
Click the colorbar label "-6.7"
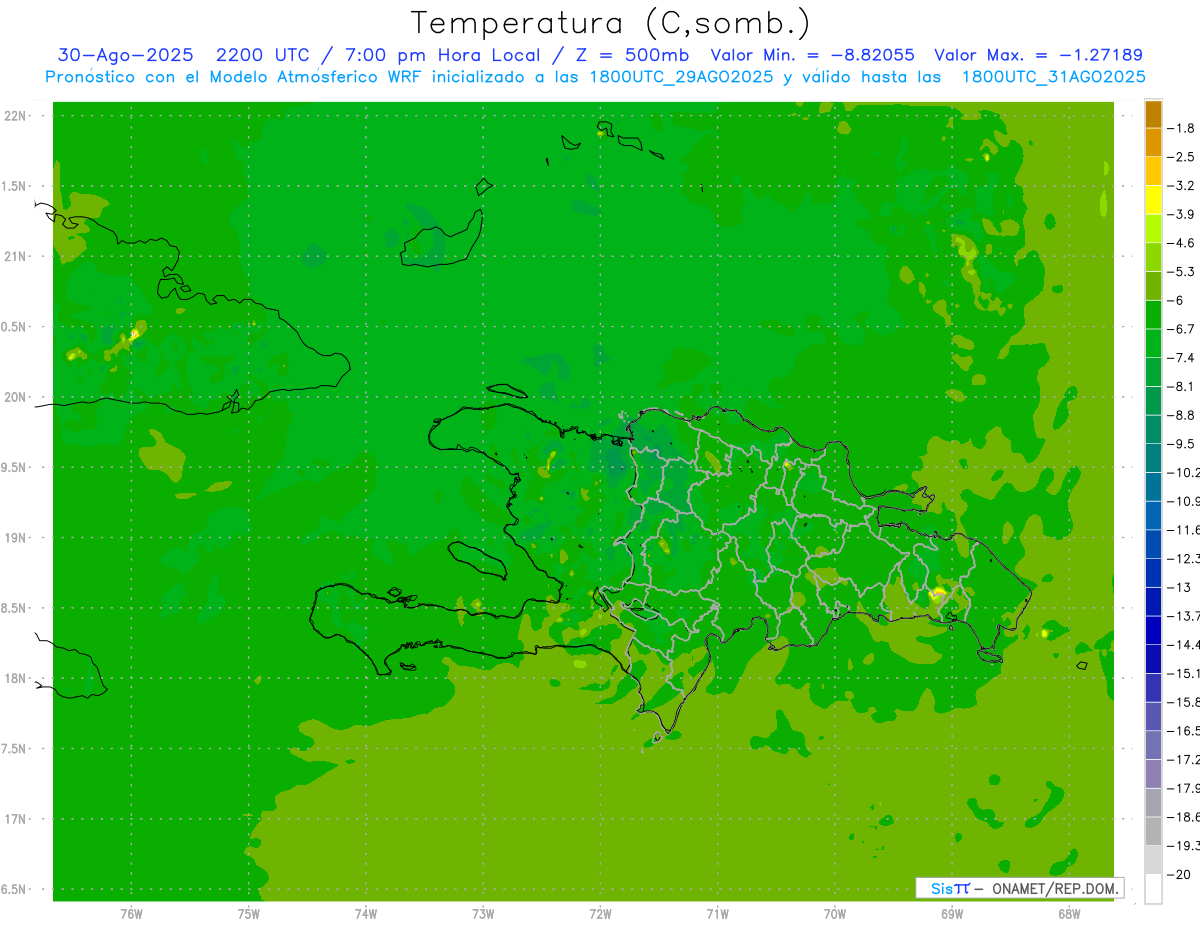point(1181,329)
